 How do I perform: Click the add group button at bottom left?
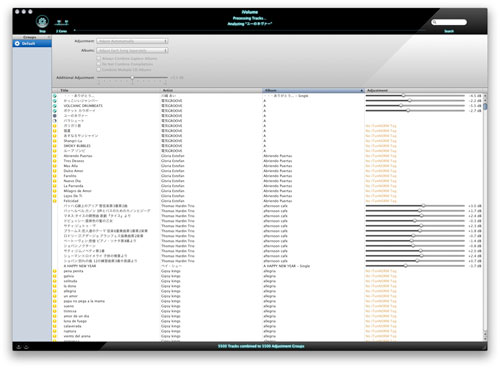(19, 347)
